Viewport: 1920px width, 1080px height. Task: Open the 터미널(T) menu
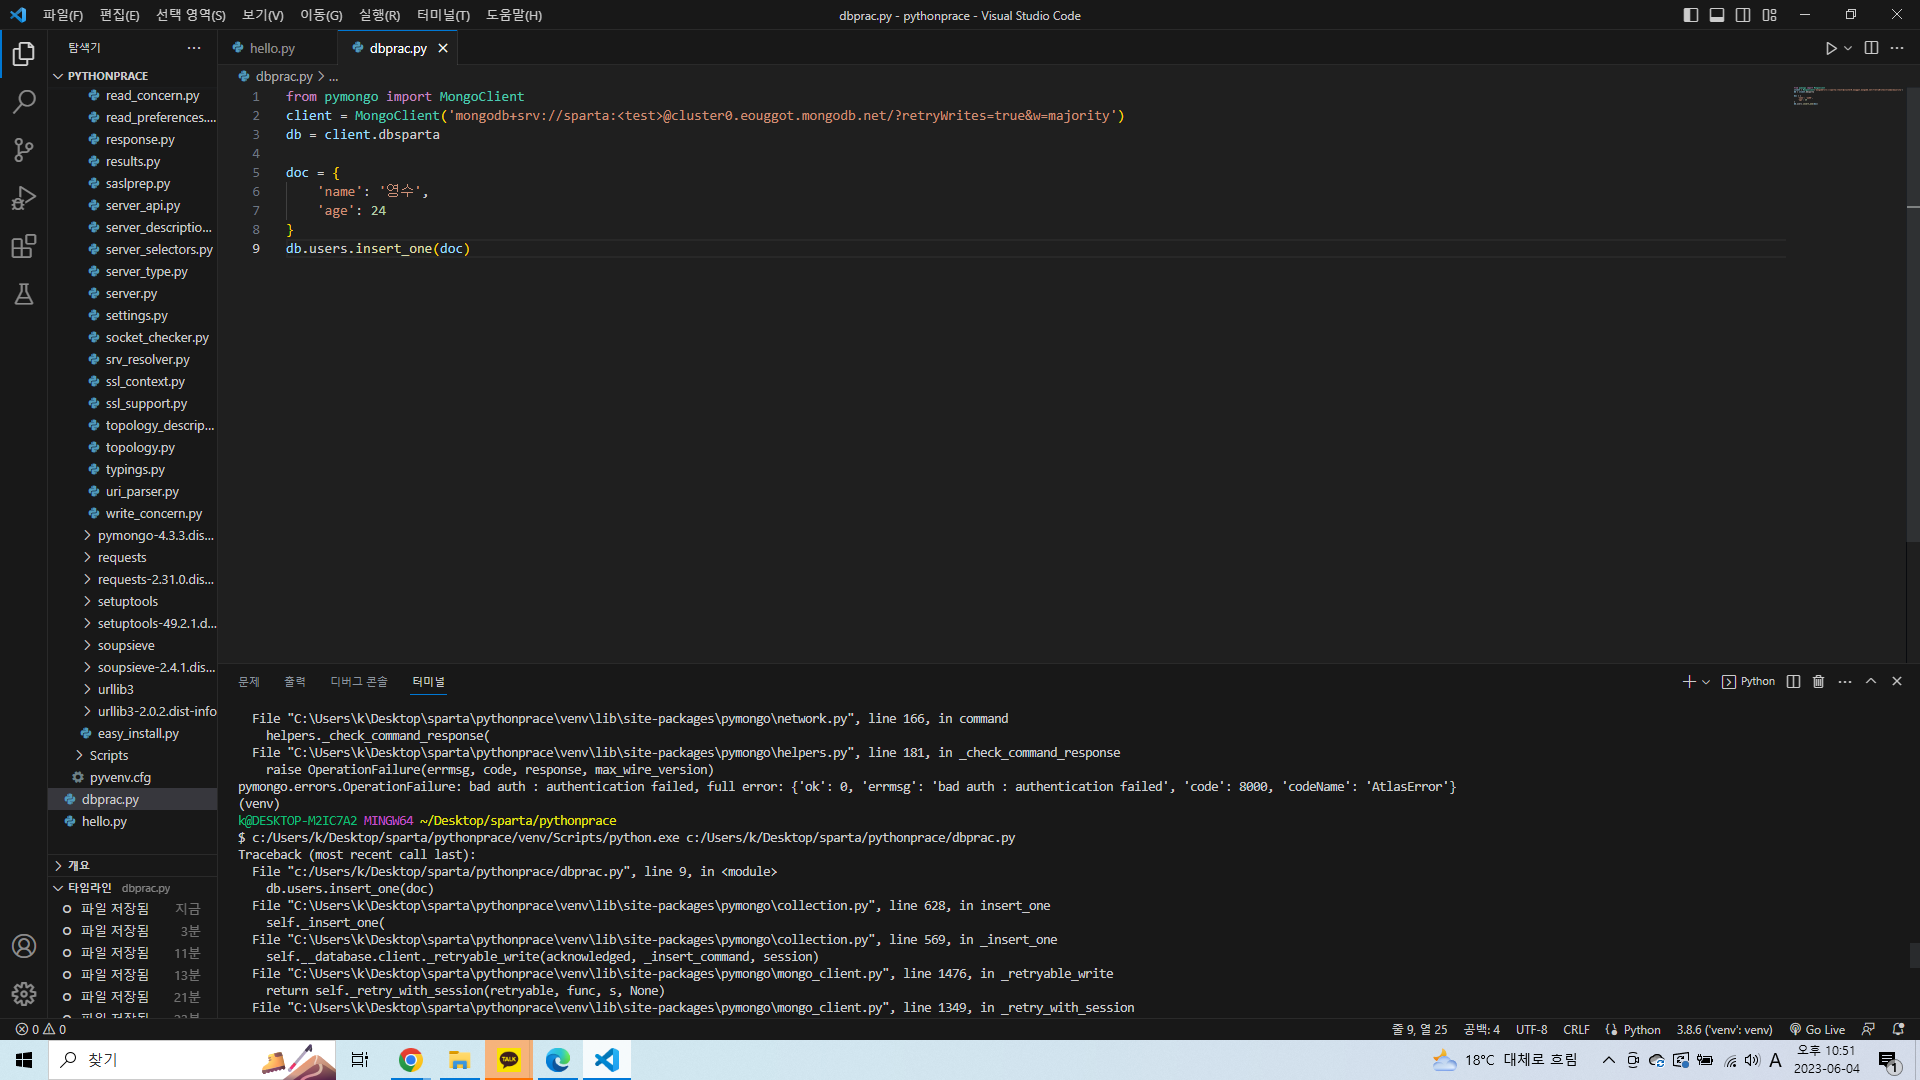coord(443,15)
